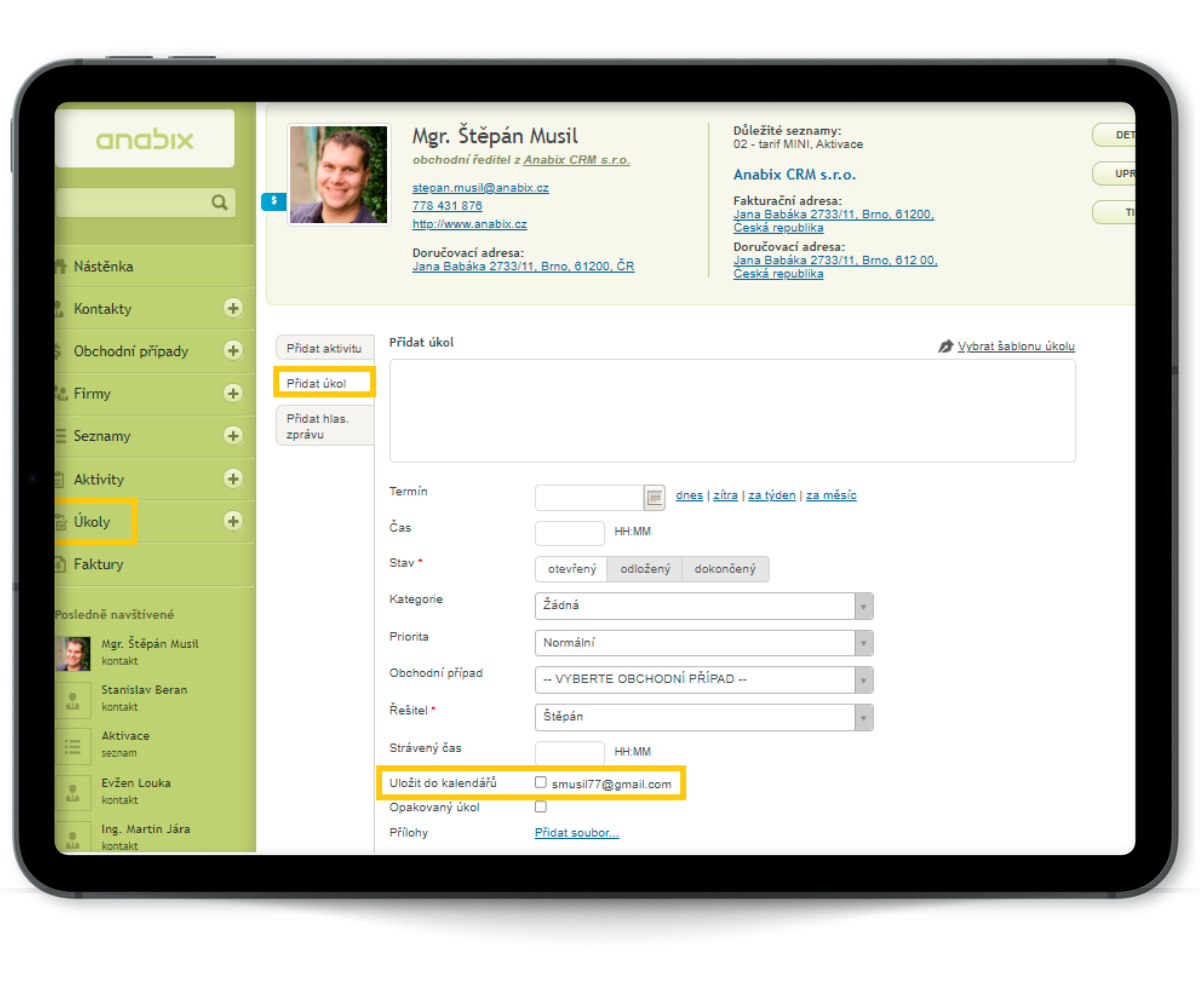Image resolution: width=1200 pixels, height=1000 pixels.
Task: Click the Vybrat šablonu úkolu link
Action: [x=1016, y=346]
